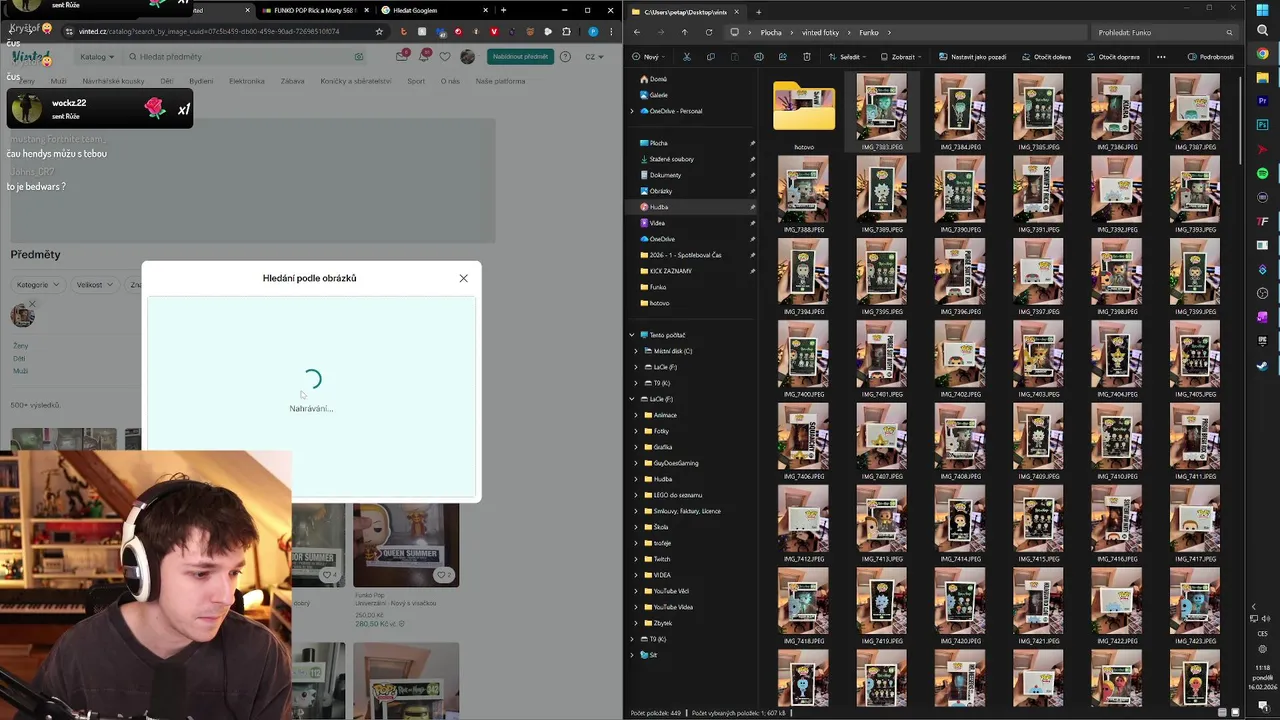Click the camera image-search icon in Vinted search
1280x720 pixels.
(359, 57)
